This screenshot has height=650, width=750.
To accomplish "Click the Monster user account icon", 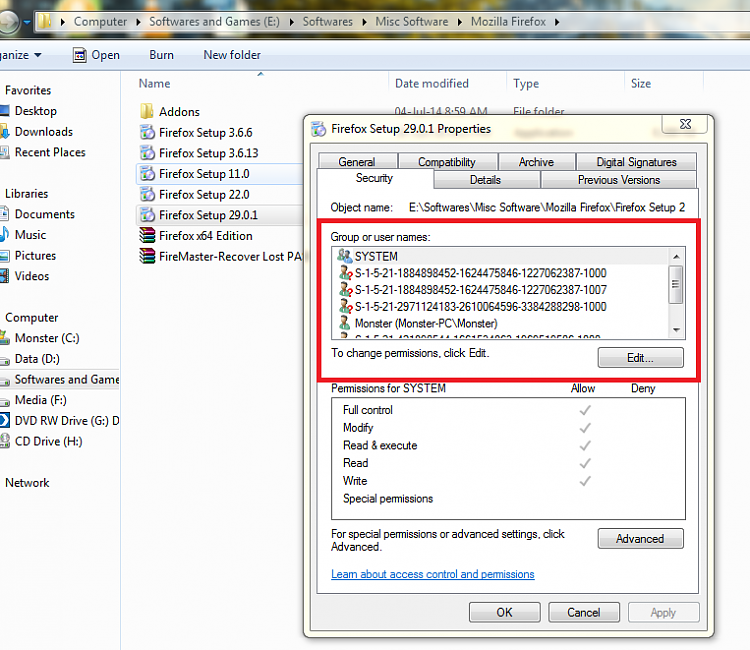I will [344, 323].
